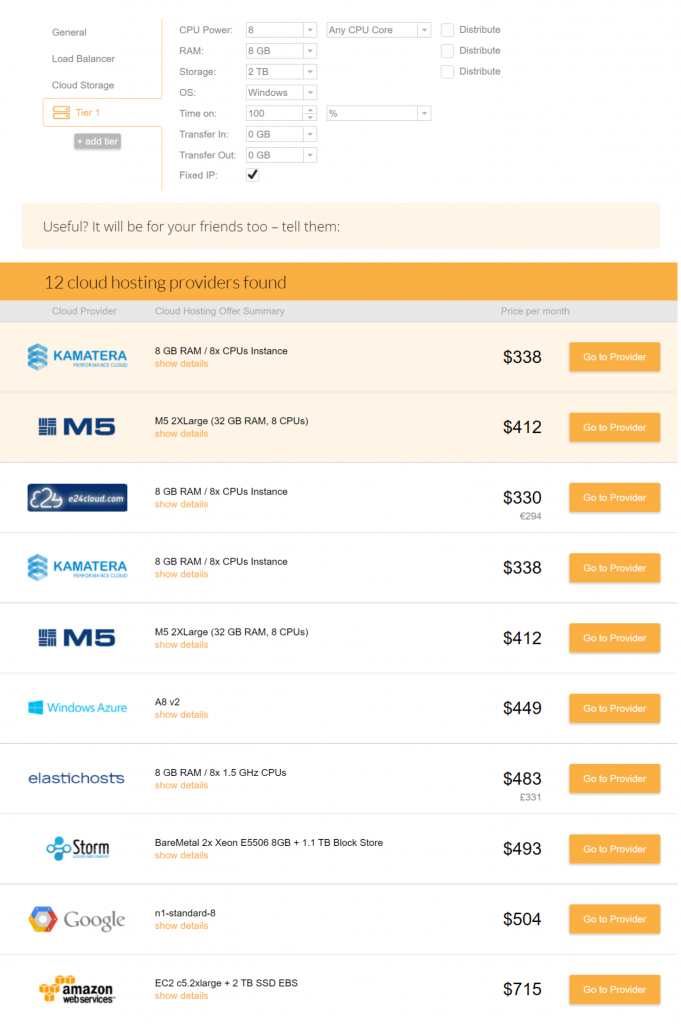Open the Cloud Storage tab
This screenshot has width=681, height=1024.
tap(83, 85)
